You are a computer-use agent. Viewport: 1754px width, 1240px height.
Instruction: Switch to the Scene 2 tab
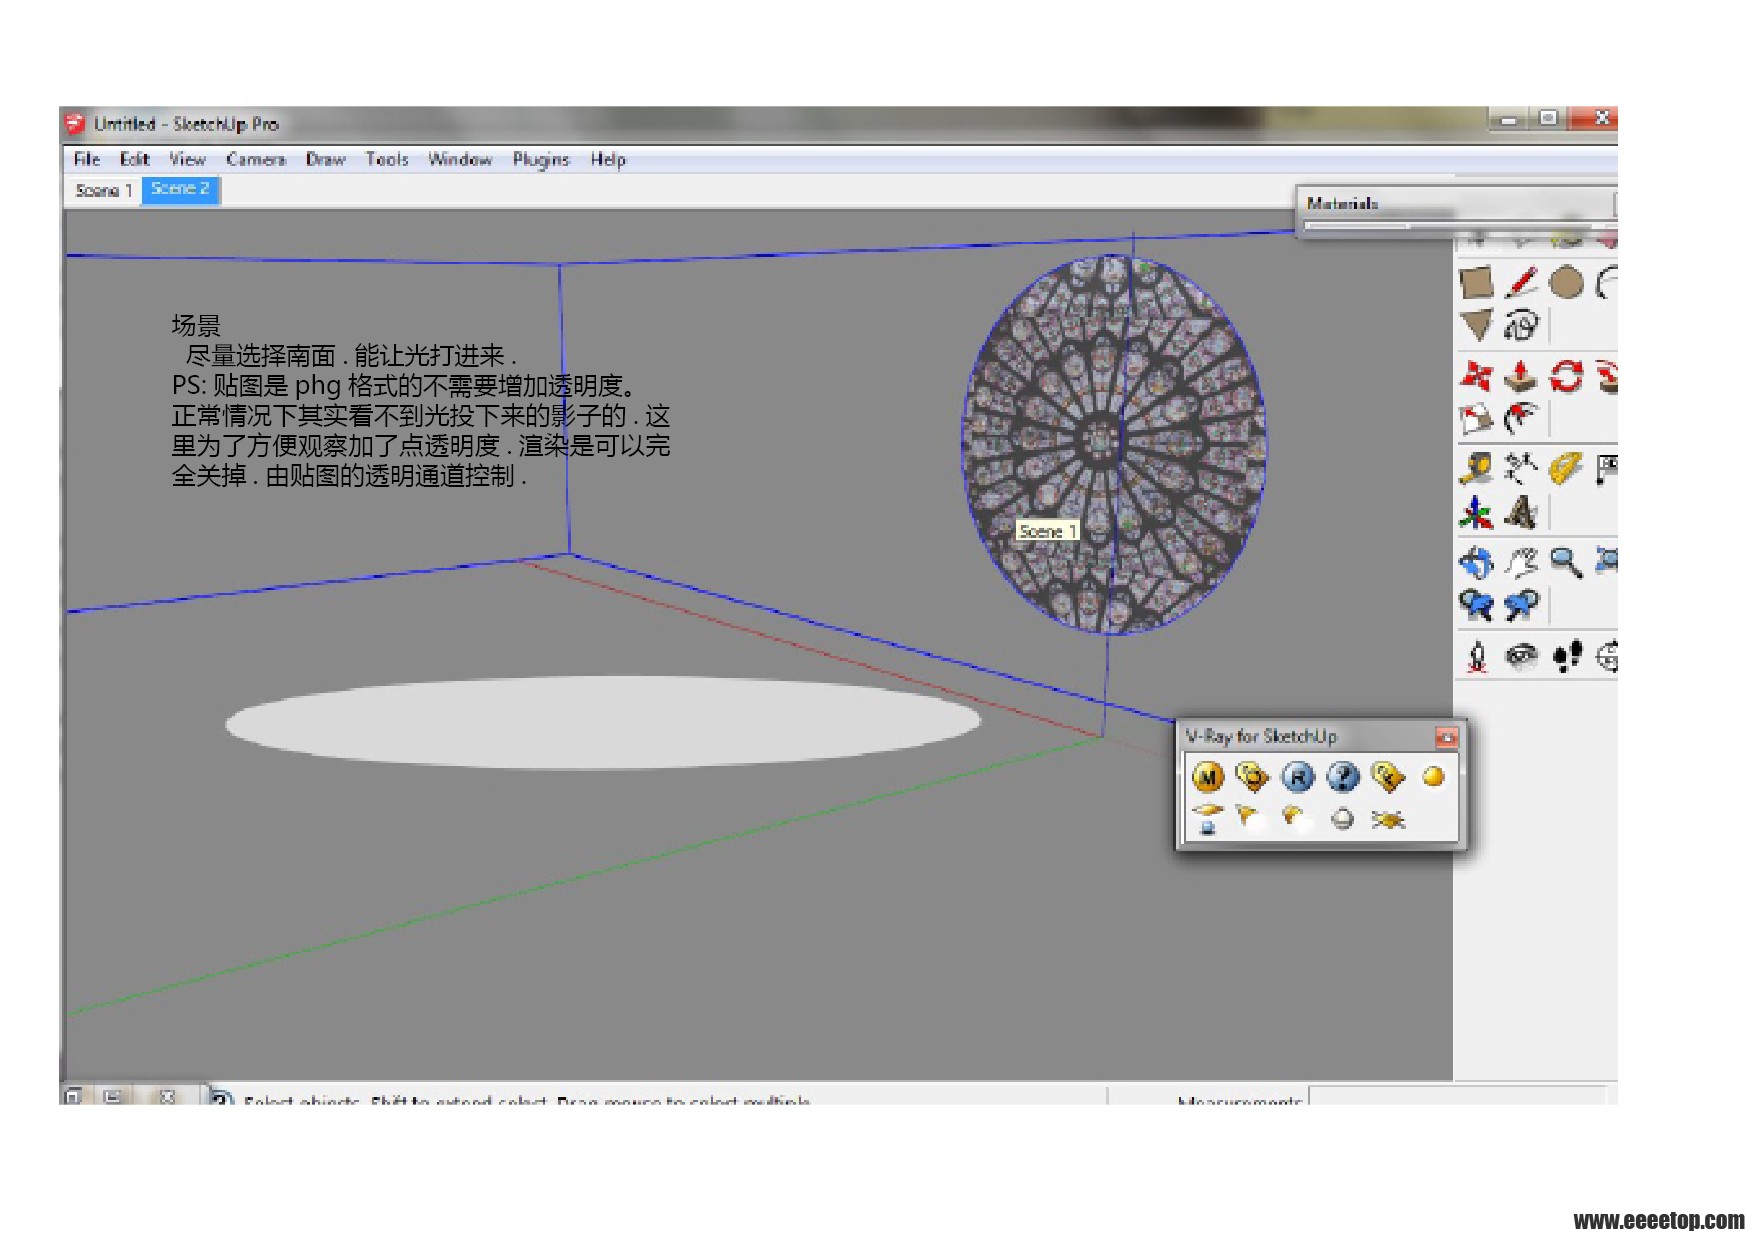(181, 189)
